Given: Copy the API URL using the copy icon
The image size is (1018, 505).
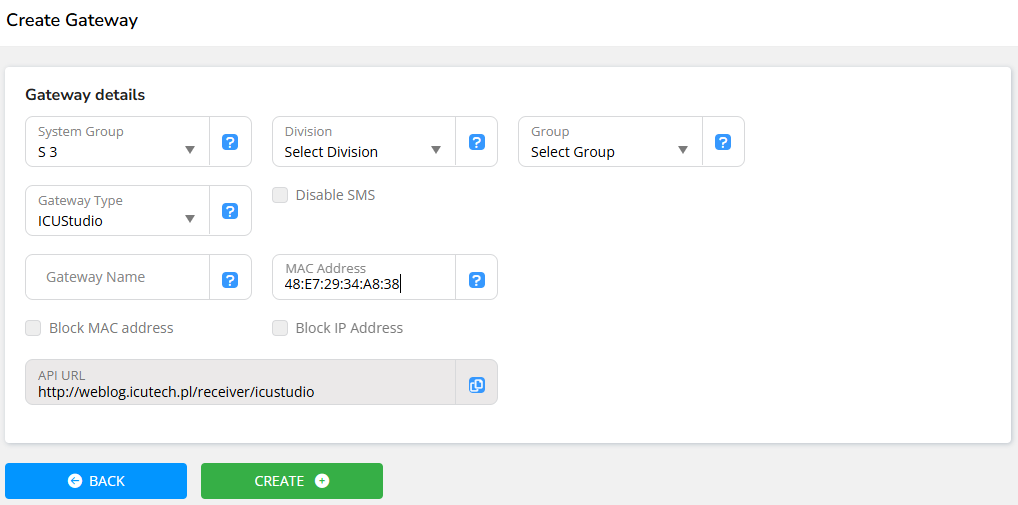Looking at the screenshot, I should [477, 385].
